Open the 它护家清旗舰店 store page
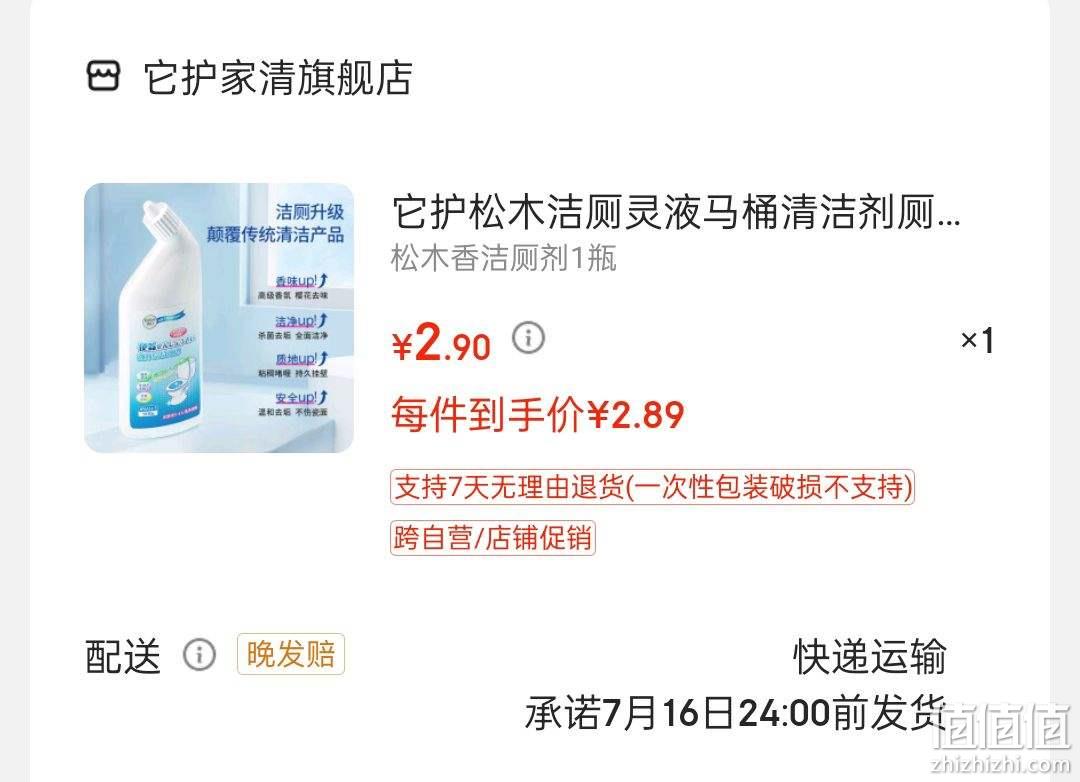This screenshot has width=1080, height=782. pos(278,77)
